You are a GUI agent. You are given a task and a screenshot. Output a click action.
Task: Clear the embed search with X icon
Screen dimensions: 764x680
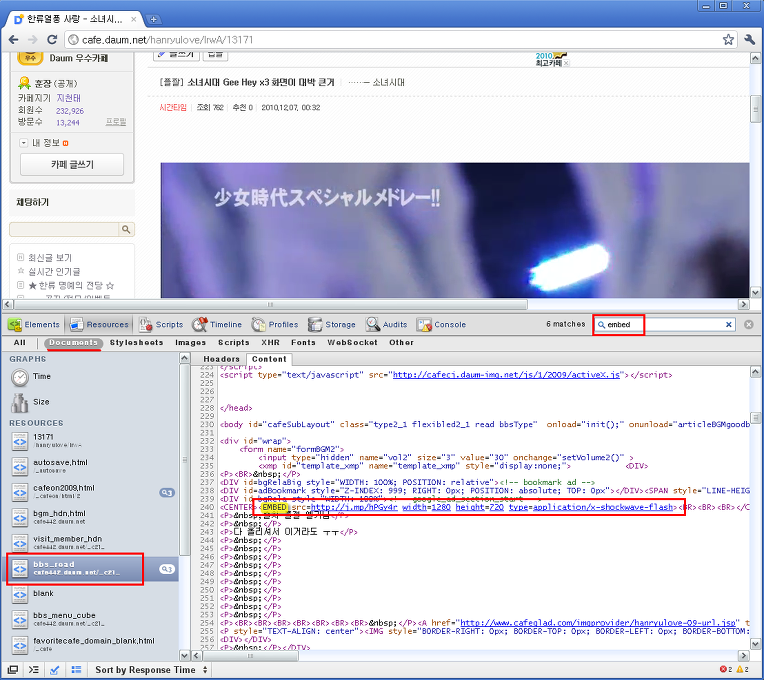[x=728, y=324]
